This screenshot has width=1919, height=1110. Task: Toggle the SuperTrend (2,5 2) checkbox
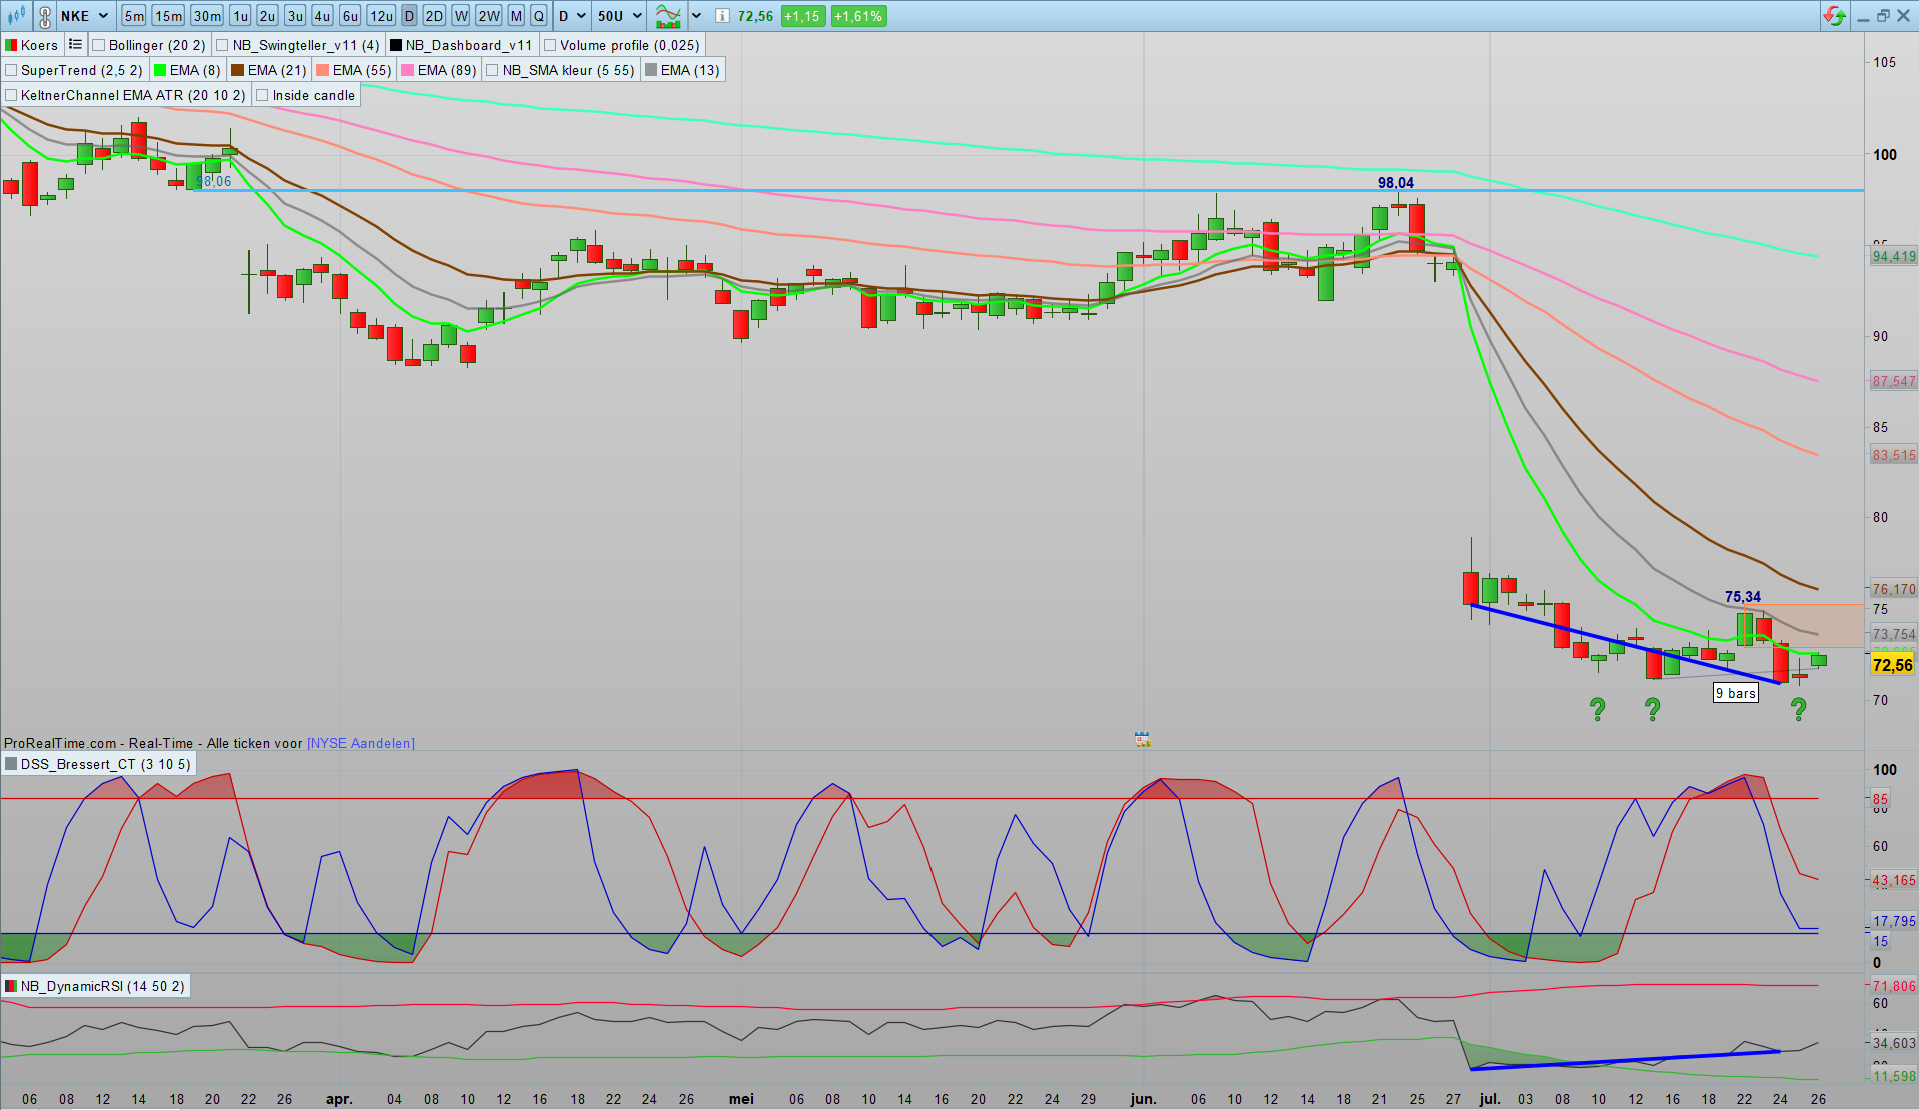coord(12,70)
